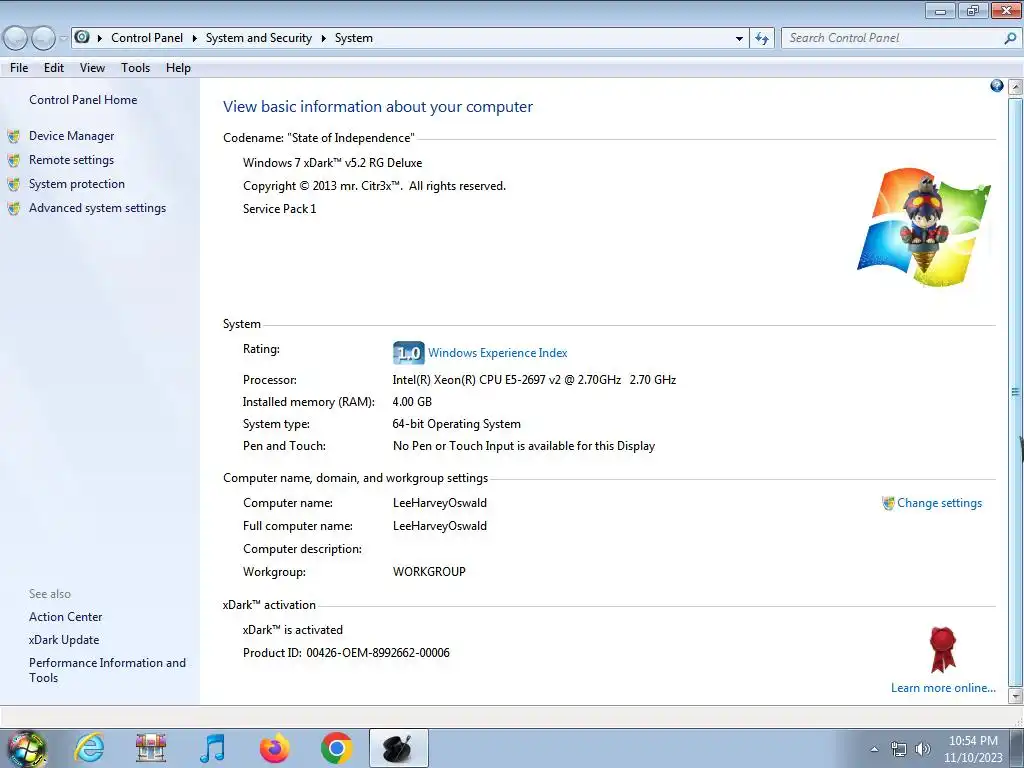
Task: Open Performance Information and Tools
Action: (107, 670)
